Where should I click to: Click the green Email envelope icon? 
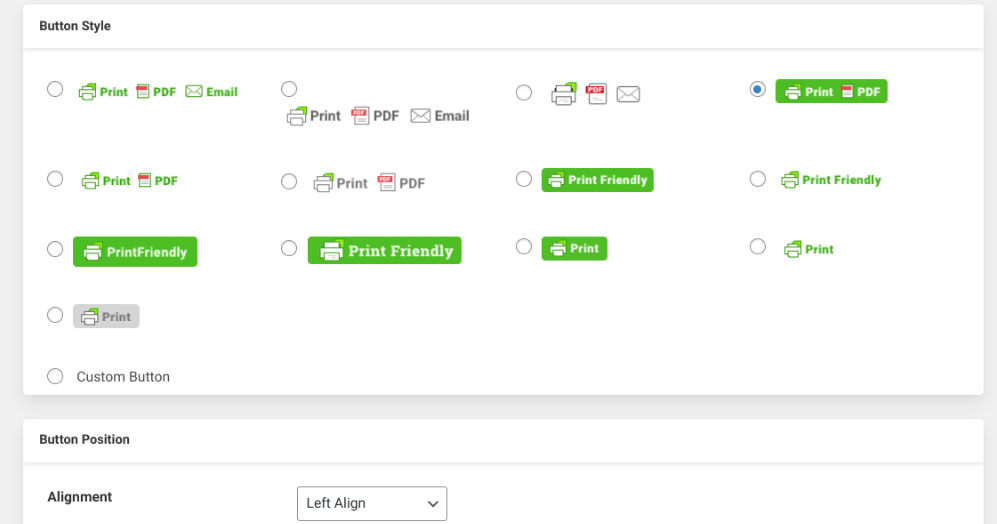click(x=194, y=91)
